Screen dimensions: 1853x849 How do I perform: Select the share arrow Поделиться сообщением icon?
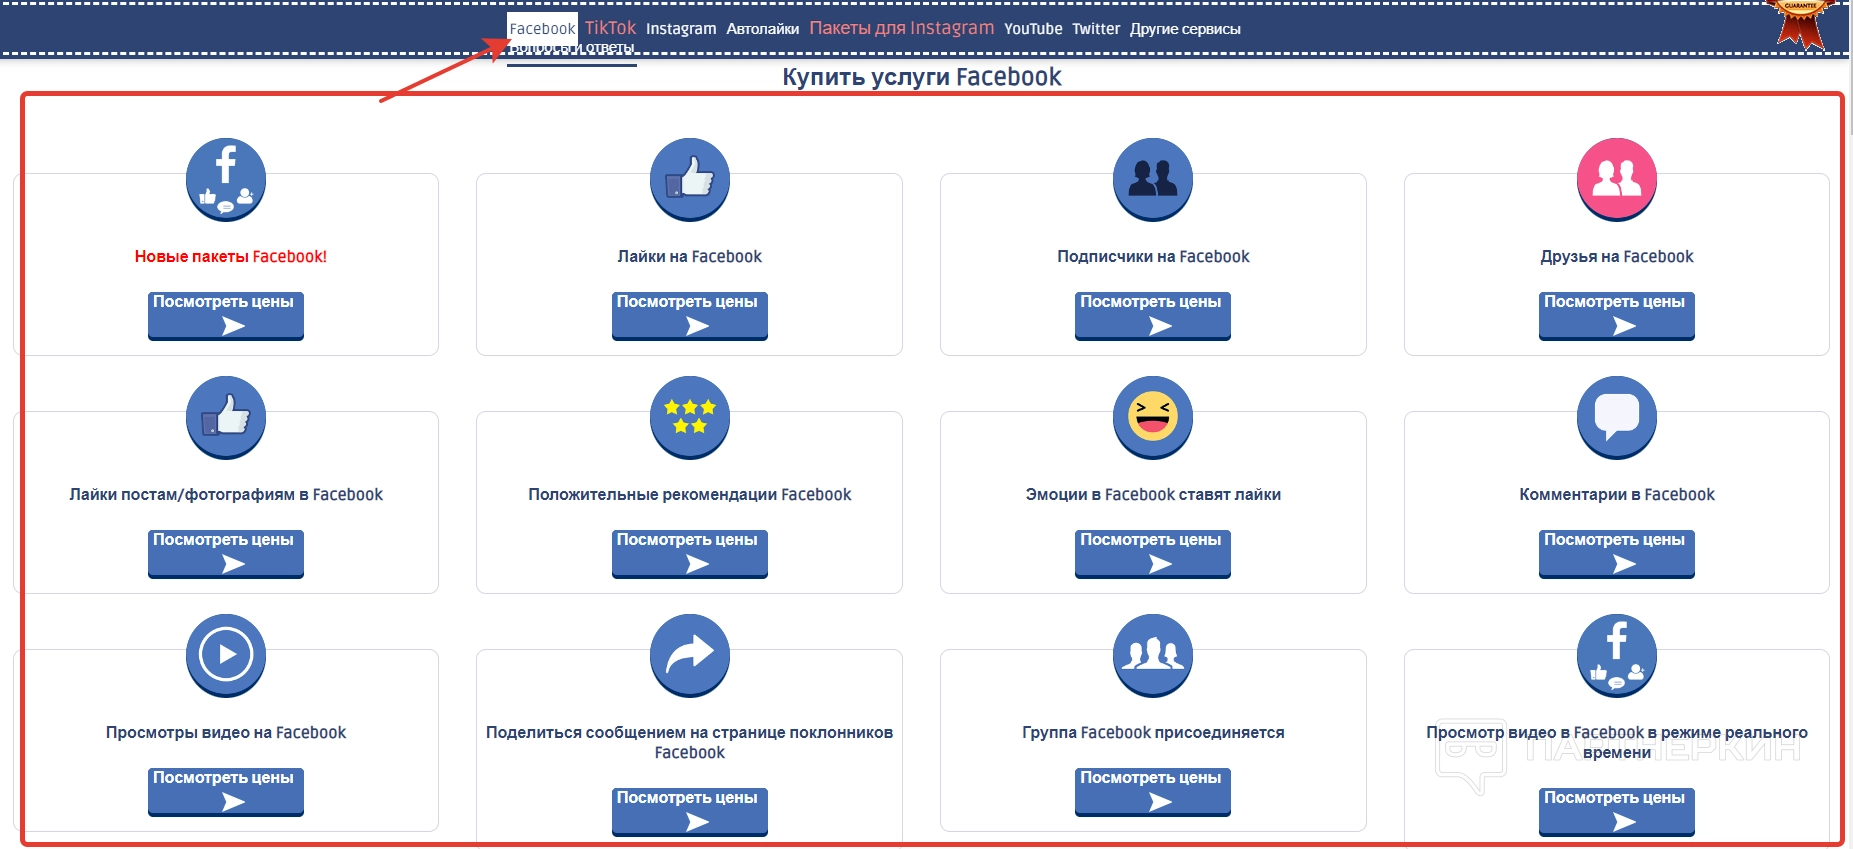[690, 655]
